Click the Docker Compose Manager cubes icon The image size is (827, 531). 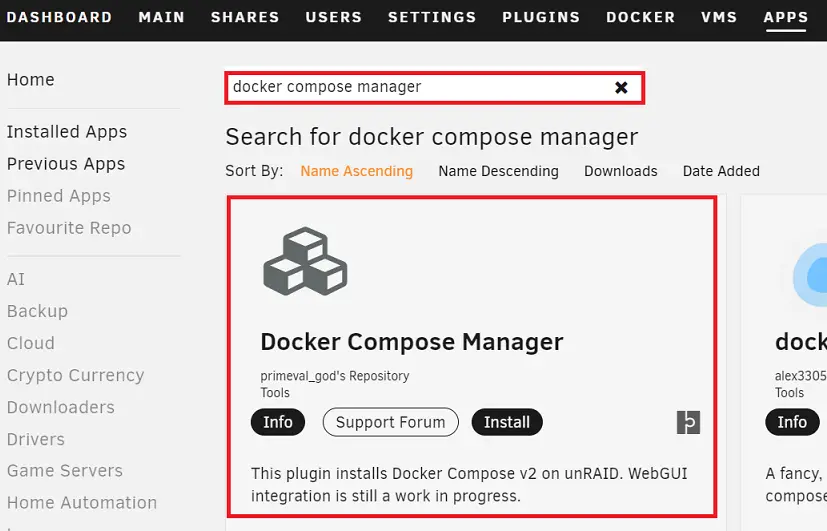click(x=305, y=261)
